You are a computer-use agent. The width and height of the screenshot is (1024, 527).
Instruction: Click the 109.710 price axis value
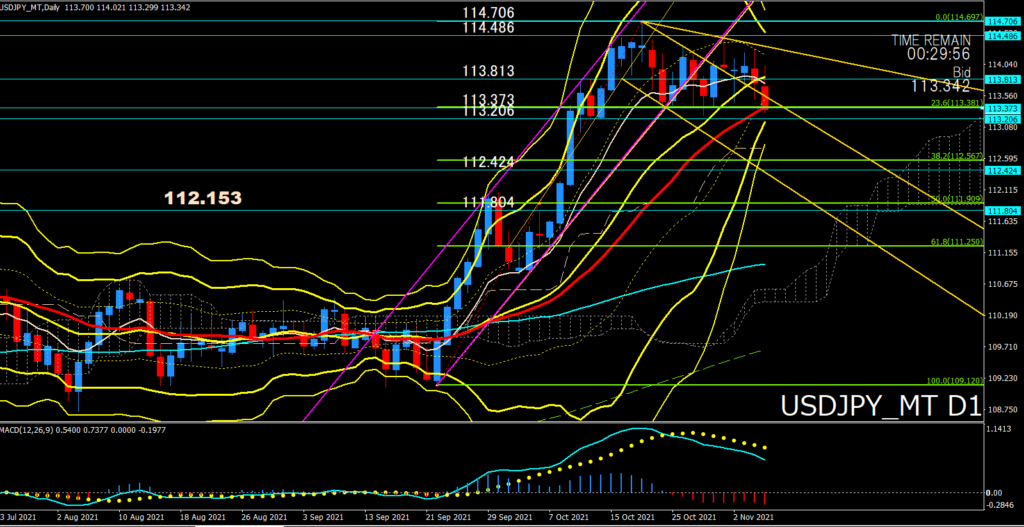click(x=1001, y=347)
